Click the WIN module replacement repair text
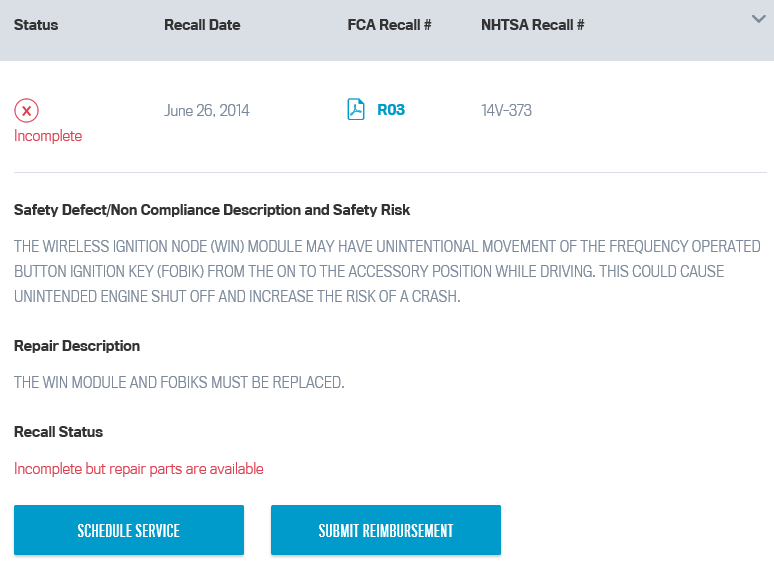The height and width of the screenshot is (565, 774). pos(179,382)
